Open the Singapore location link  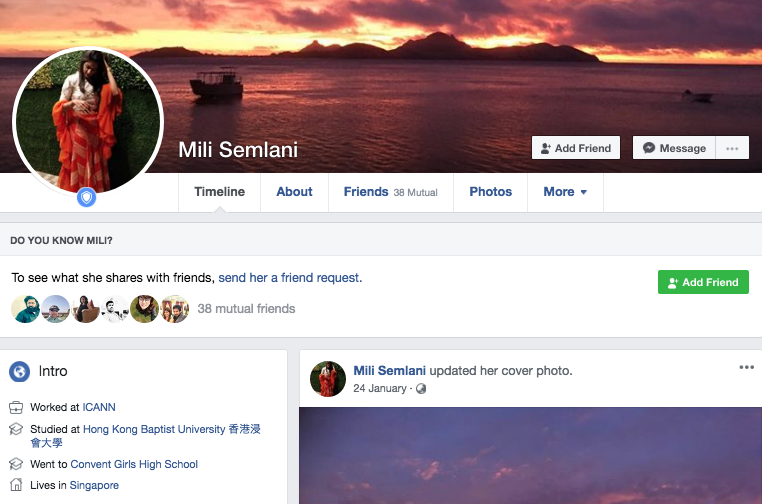[x=94, y=485]
